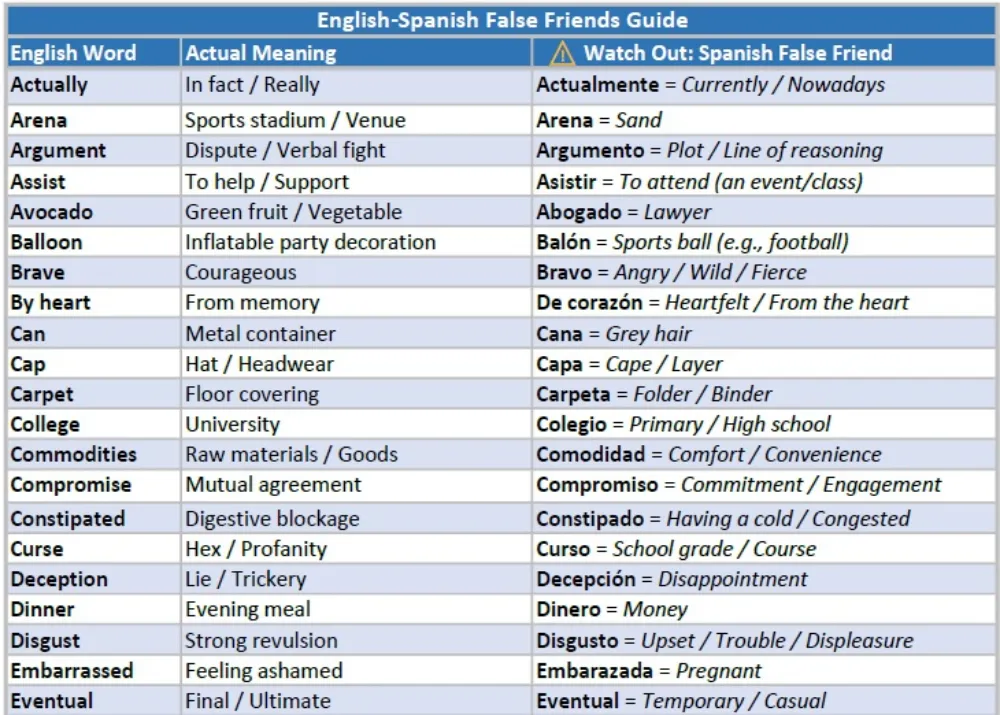The image size is (1000, 715).
Task: Click the cell reading 'Sports stadium / Venue'
Action: coord(356,120)
